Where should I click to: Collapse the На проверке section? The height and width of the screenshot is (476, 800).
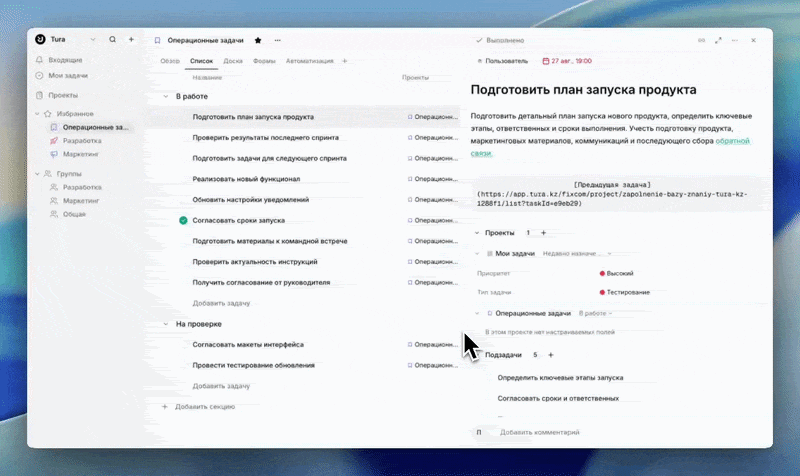(165, 324)
